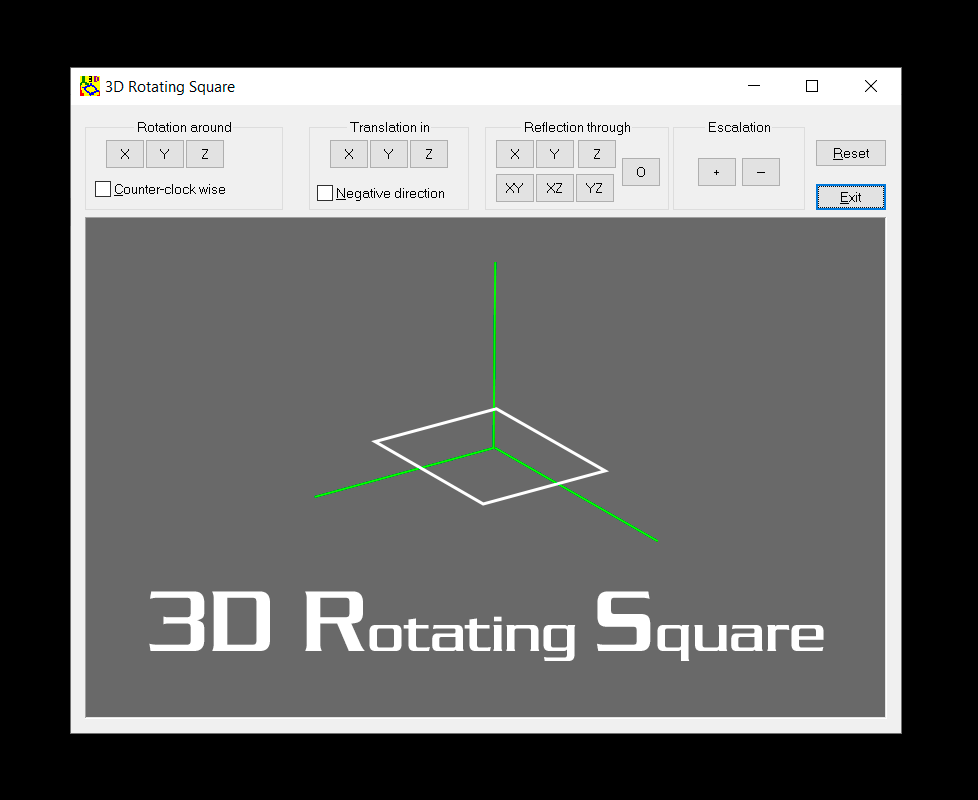Rotate around the X axis

tap(125, 154)
